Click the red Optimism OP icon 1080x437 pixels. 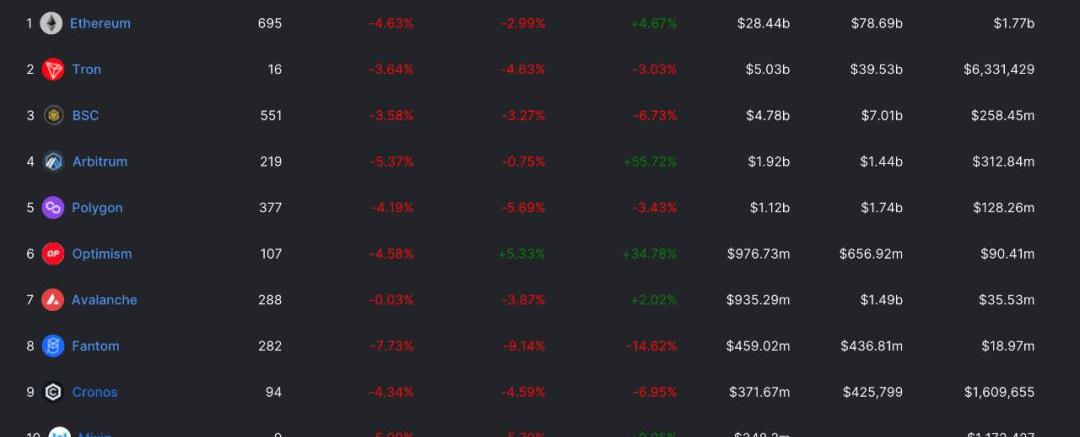coord(53,254)
